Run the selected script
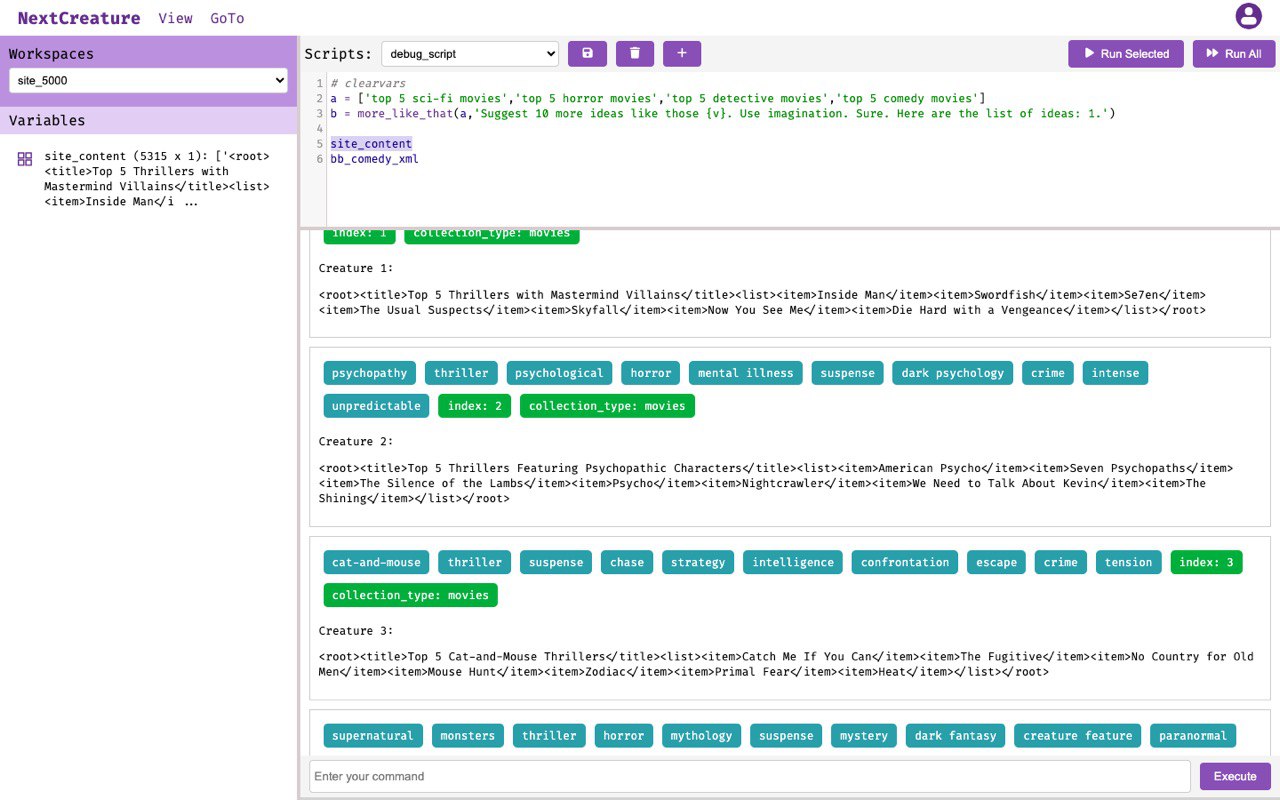Screen dimensions: 1280x800 [x=1125, y=53]
